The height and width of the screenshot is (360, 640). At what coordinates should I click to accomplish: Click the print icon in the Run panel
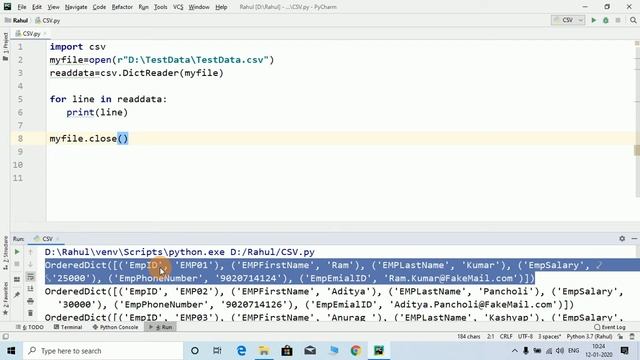(30, 301)
